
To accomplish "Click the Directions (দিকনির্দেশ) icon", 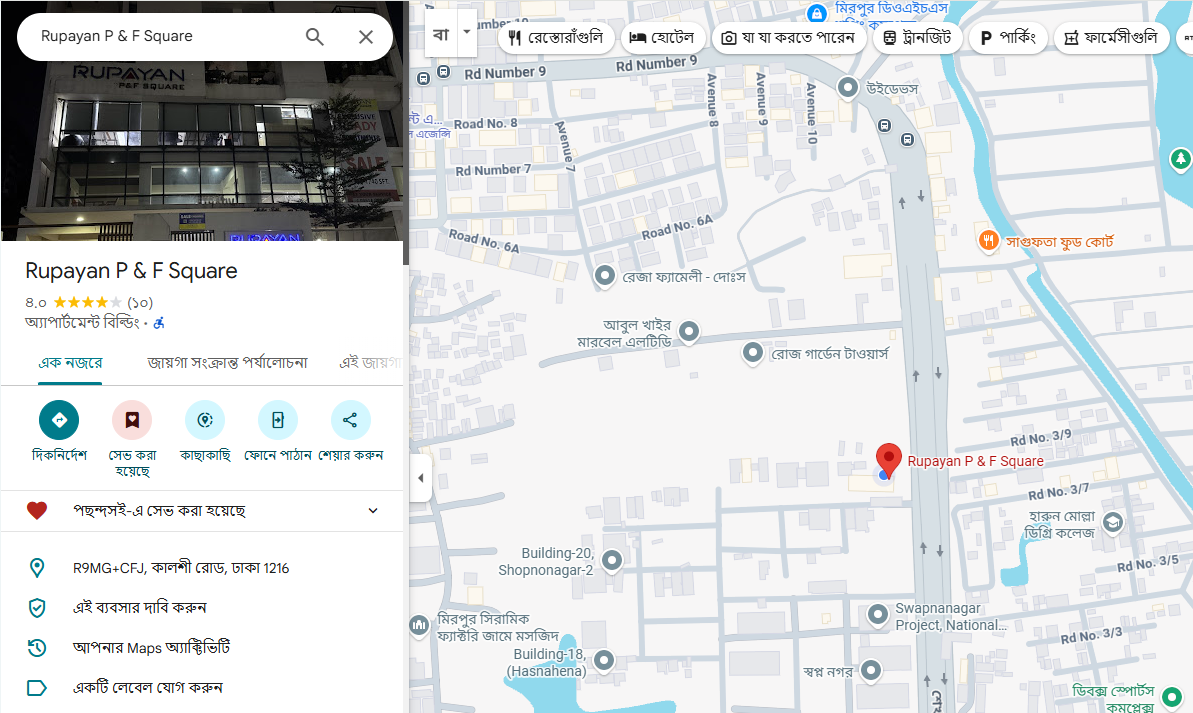I will point(59,420).
